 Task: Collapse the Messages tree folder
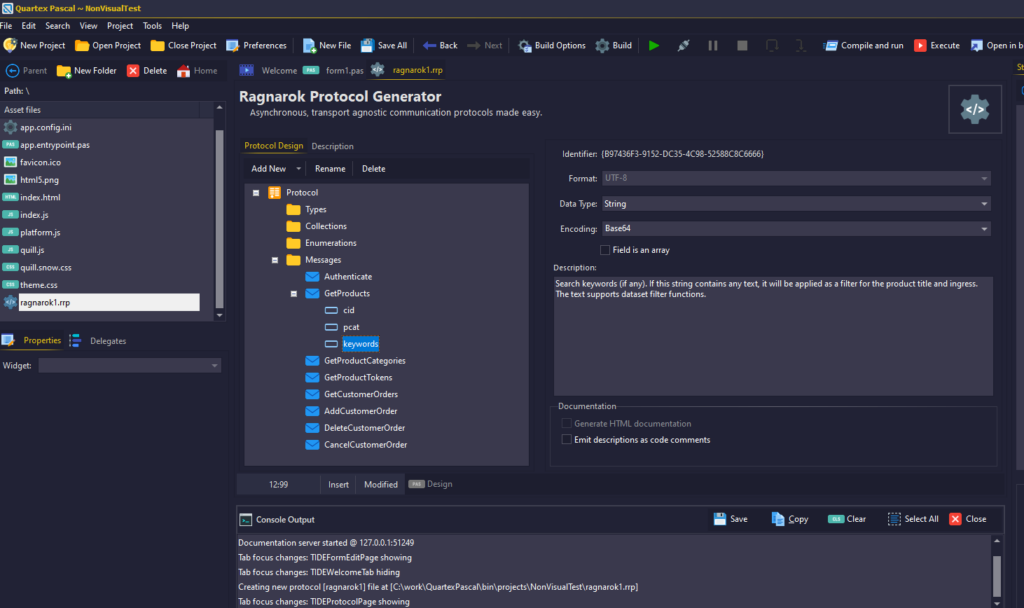pos(275,260)
